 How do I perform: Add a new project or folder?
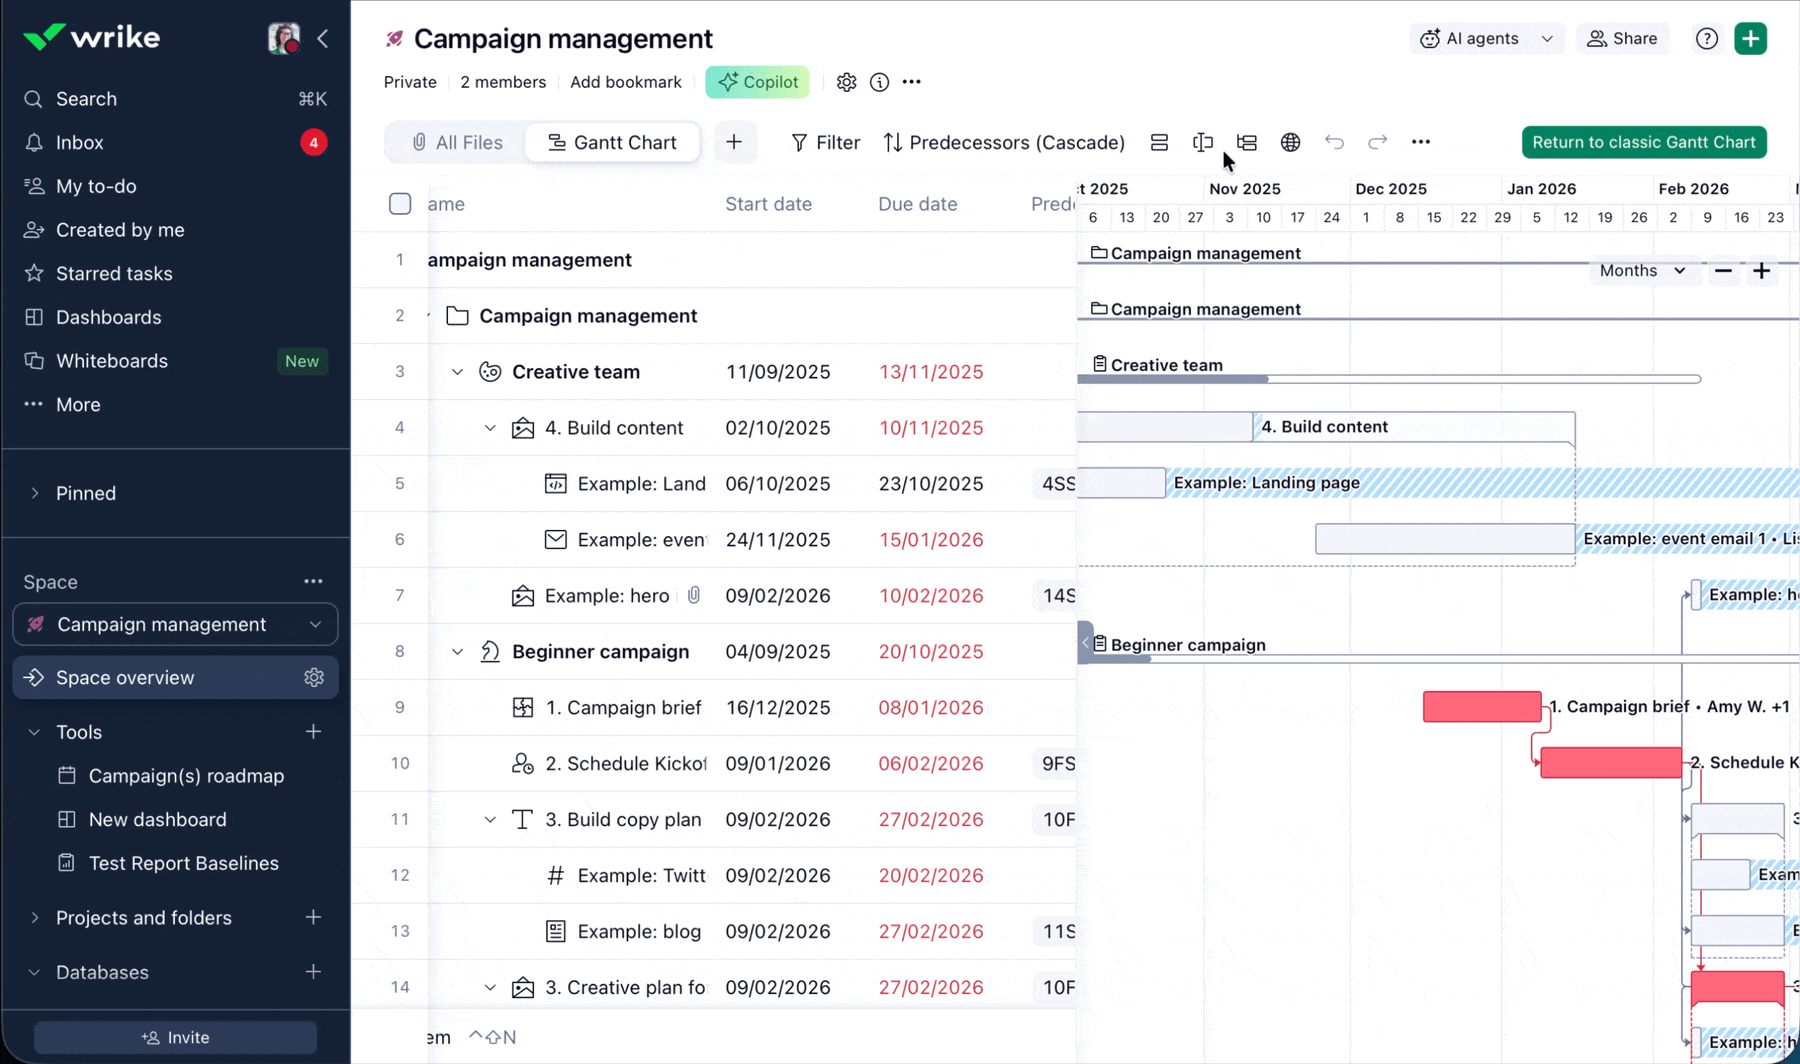[314, 918]
